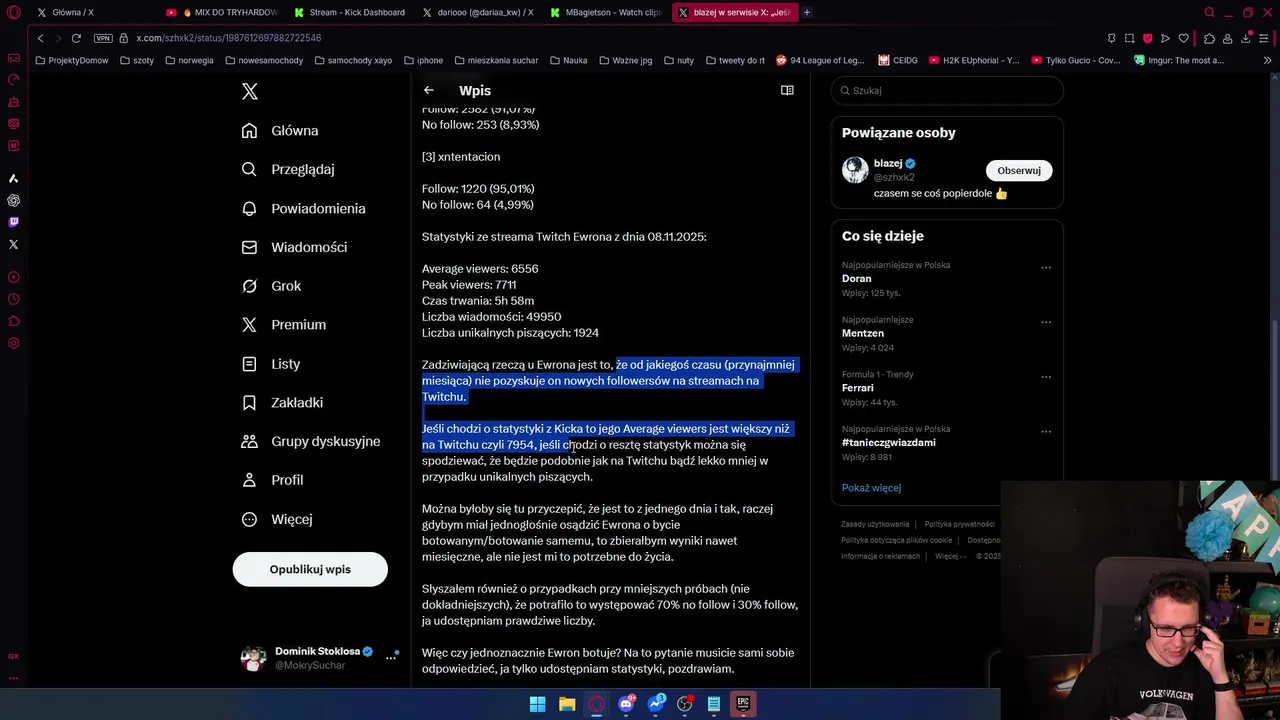1280x720 pixels.
Task: Open History clock icon in Opera sidebar
Action: click(x=13, y=299)
